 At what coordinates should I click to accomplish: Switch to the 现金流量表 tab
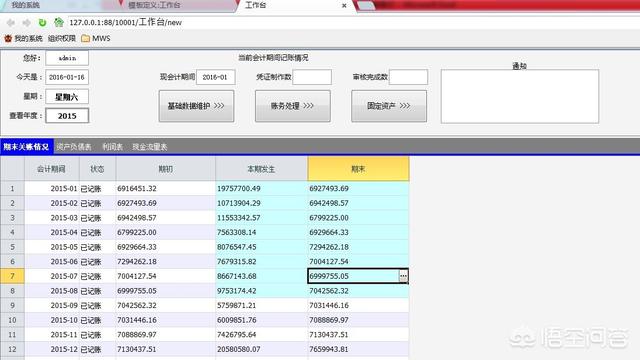pyautogui.click(x=149, y=147)
